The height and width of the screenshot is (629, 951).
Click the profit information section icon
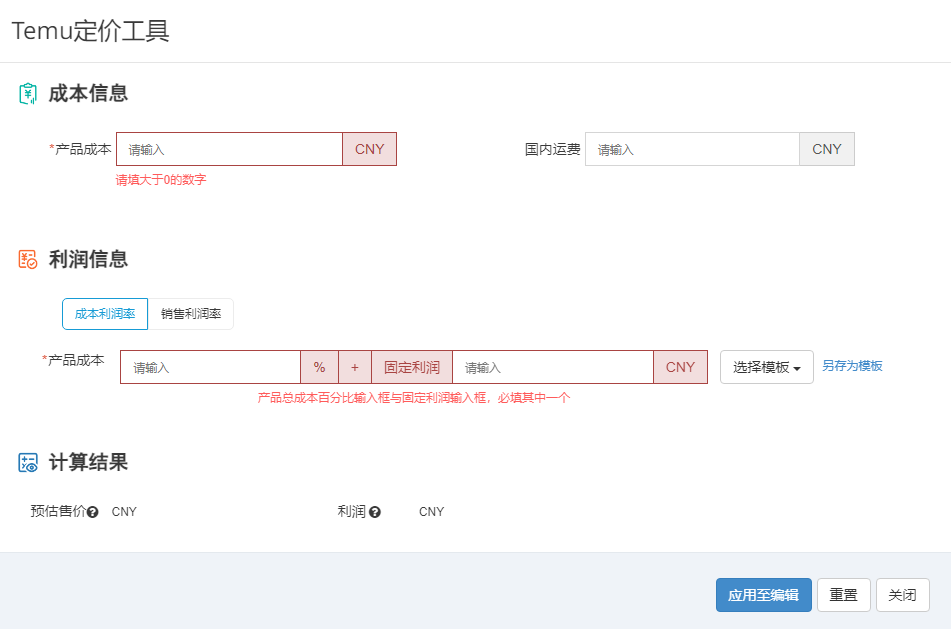[x=28, y=259]
